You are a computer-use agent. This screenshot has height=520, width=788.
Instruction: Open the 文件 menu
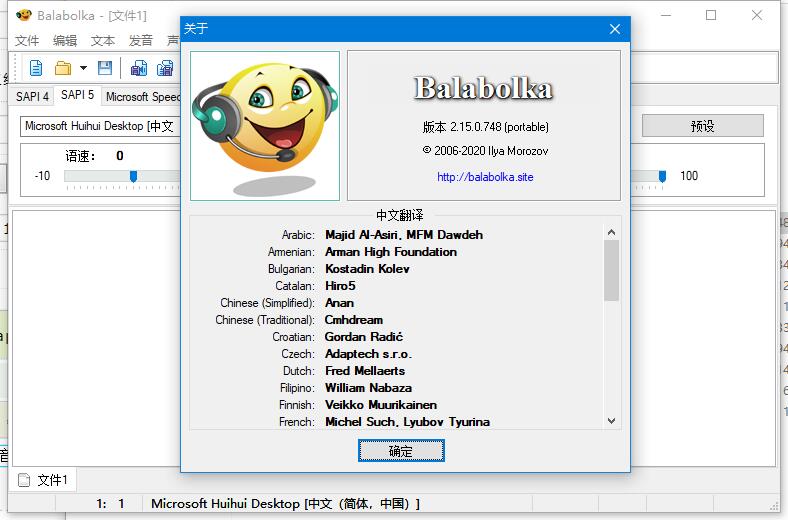(x=27, y=41)
